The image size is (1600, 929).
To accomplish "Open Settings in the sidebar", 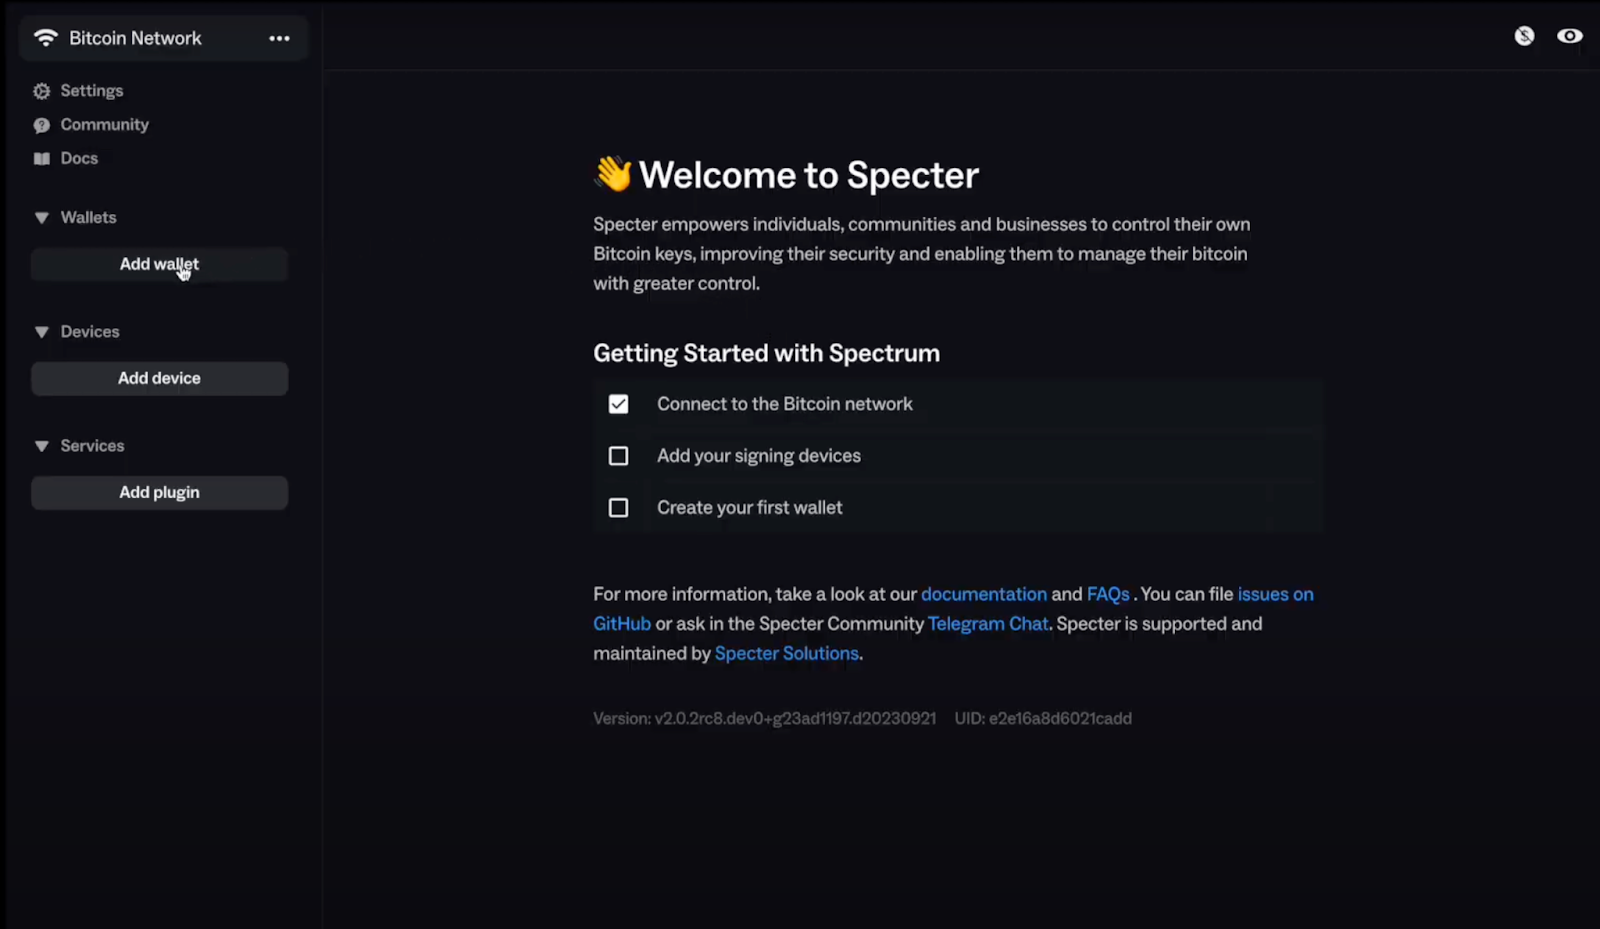I will coord(92,91).
